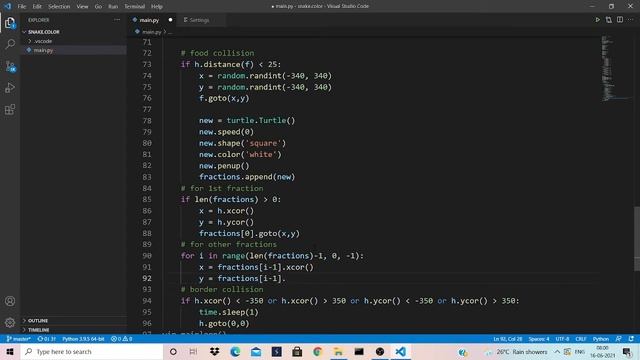Click the Visual Studio Code taskbar icon
Viewport: 640px width, 360px height.
pyautogui.click(x=400, y=351)
